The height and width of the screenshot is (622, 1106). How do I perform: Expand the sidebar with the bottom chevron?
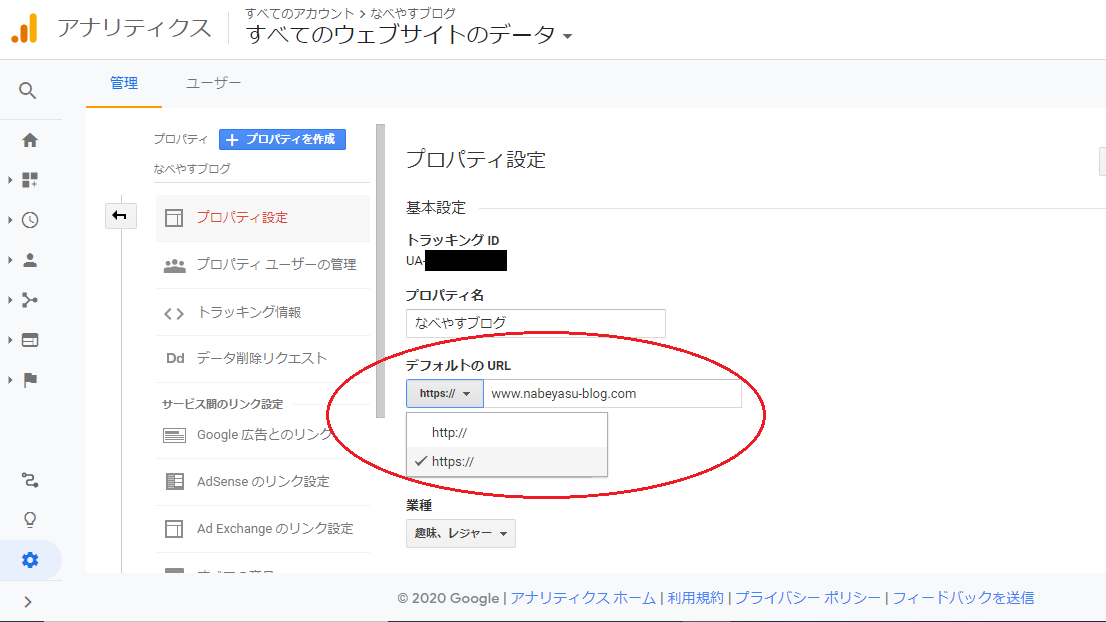click(x=28, y=602)
